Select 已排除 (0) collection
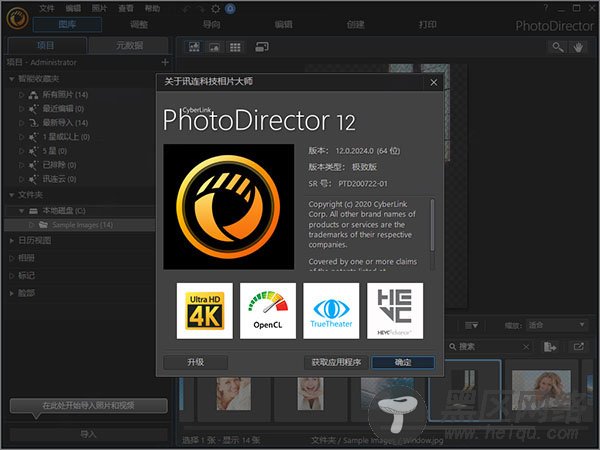 [59, 165]
